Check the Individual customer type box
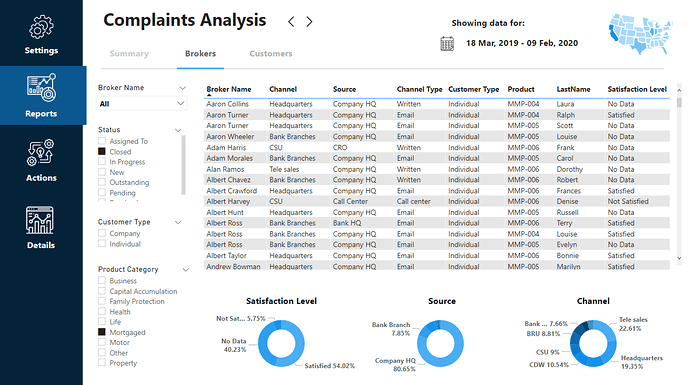Viewport: 690px width, 385px height. (102, 243)
